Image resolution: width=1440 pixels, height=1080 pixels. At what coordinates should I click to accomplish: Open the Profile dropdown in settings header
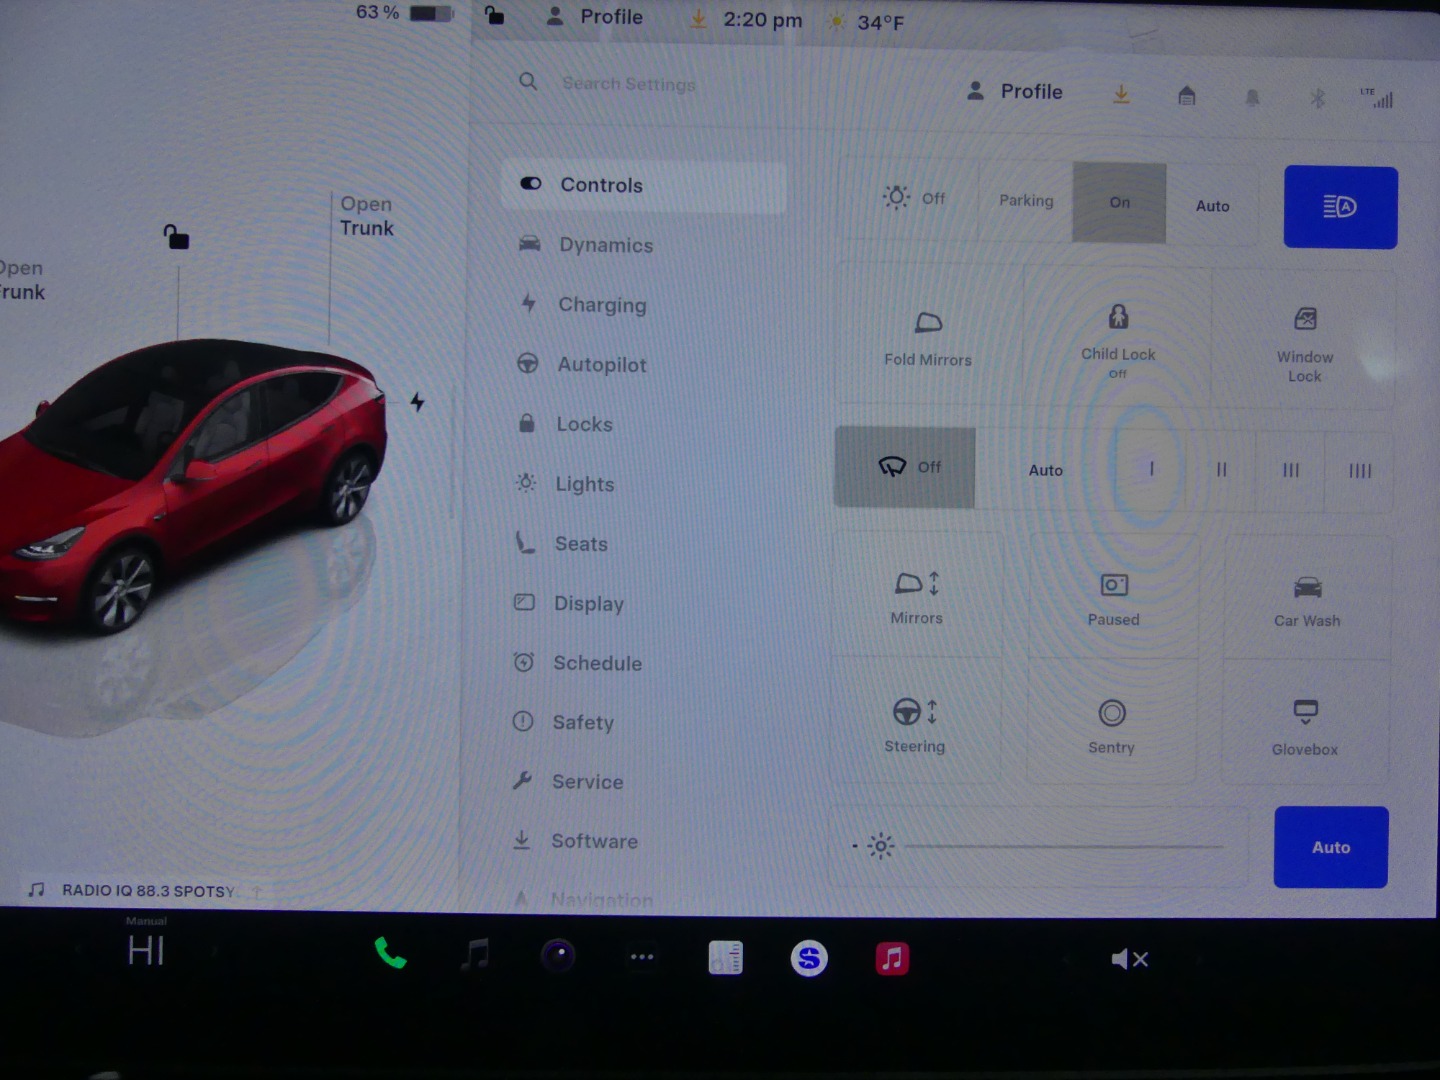tap(1016, 92)
